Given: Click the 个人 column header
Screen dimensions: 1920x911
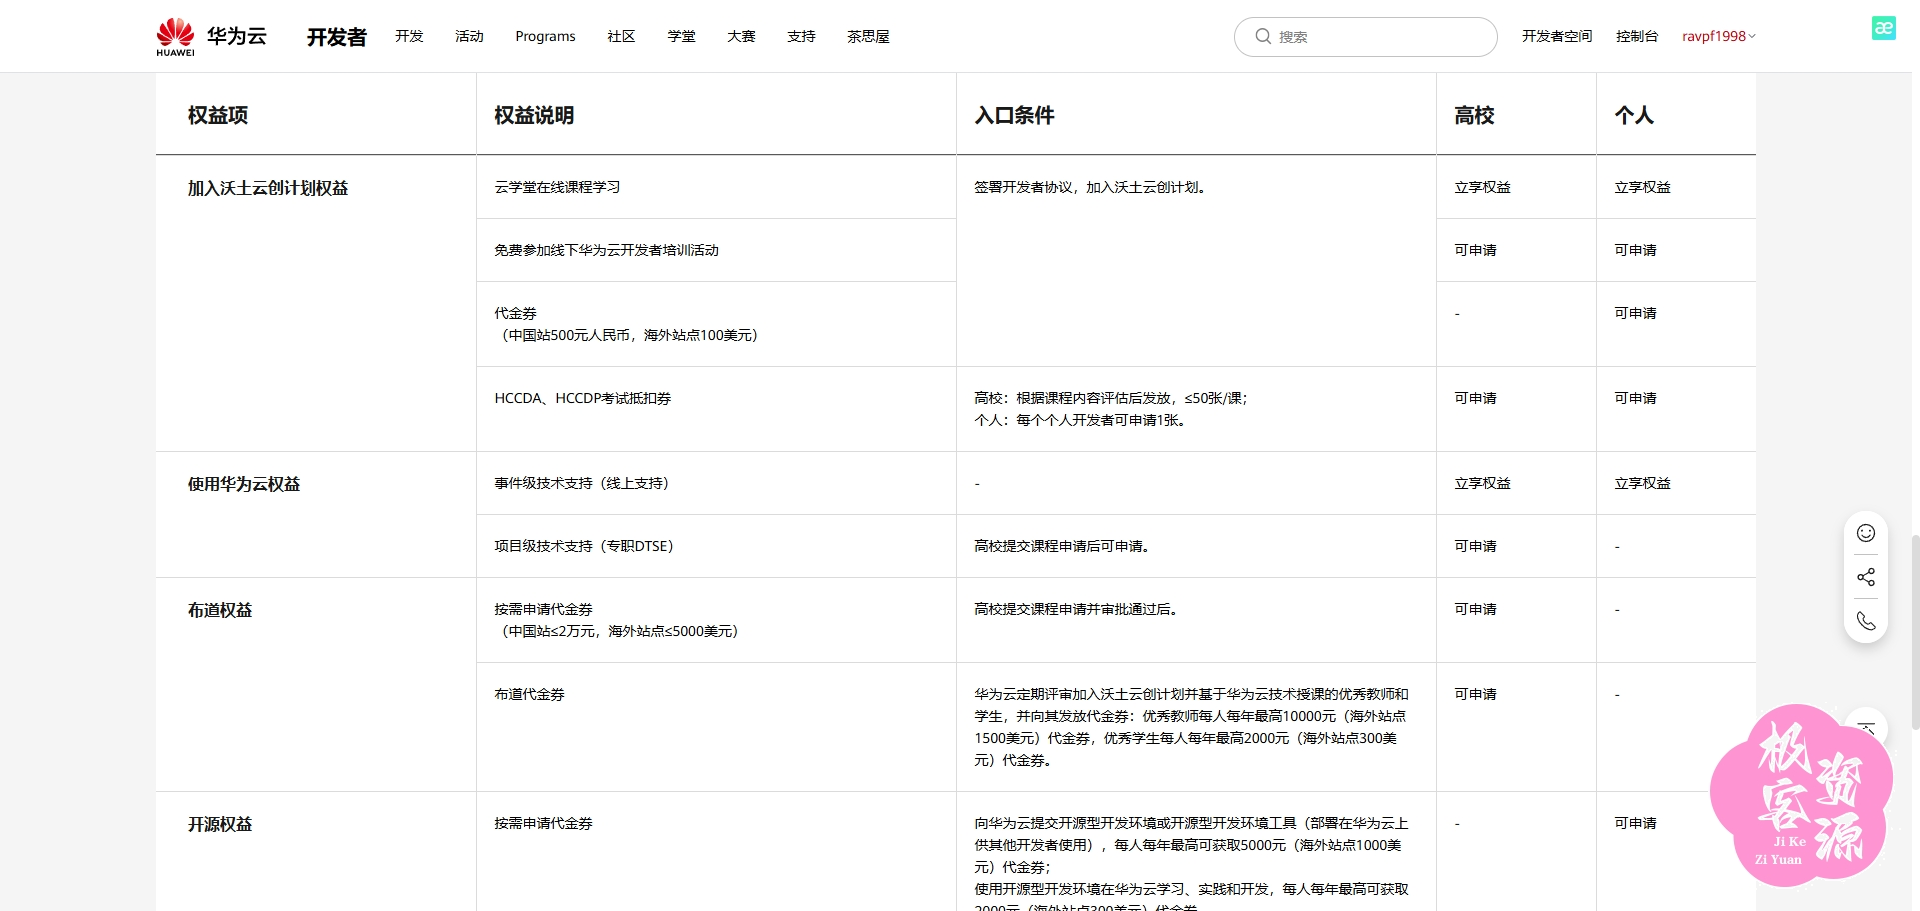Looking at the screenshot, I should point(1634,115).
